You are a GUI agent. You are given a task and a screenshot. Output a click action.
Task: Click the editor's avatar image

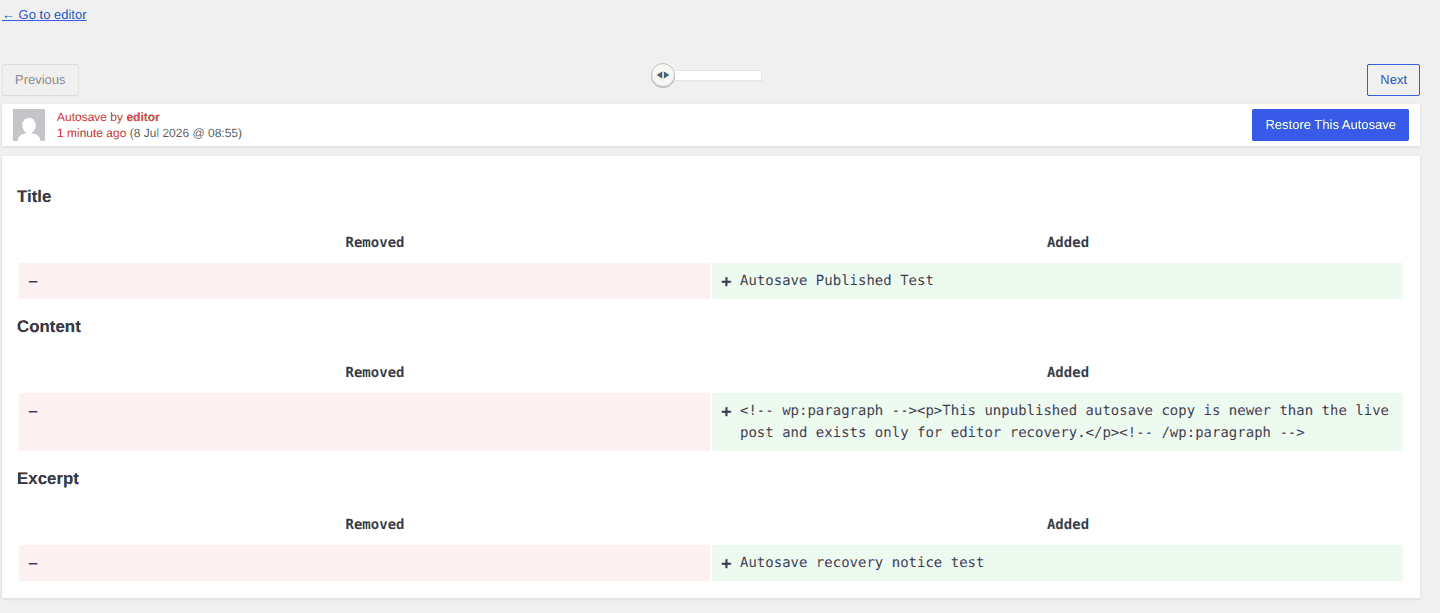(x=29, y=125)
